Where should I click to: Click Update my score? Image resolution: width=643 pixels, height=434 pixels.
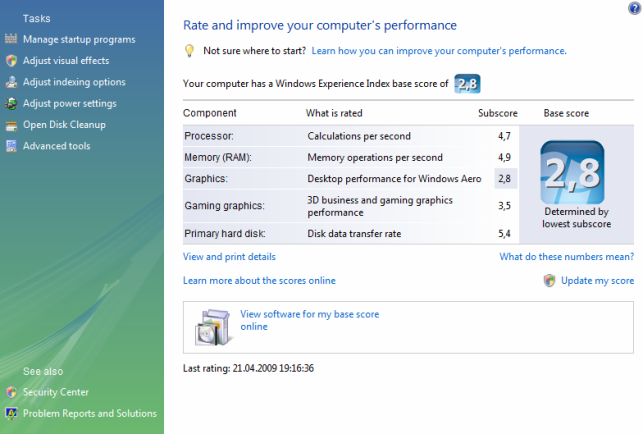tap(597, 281)
